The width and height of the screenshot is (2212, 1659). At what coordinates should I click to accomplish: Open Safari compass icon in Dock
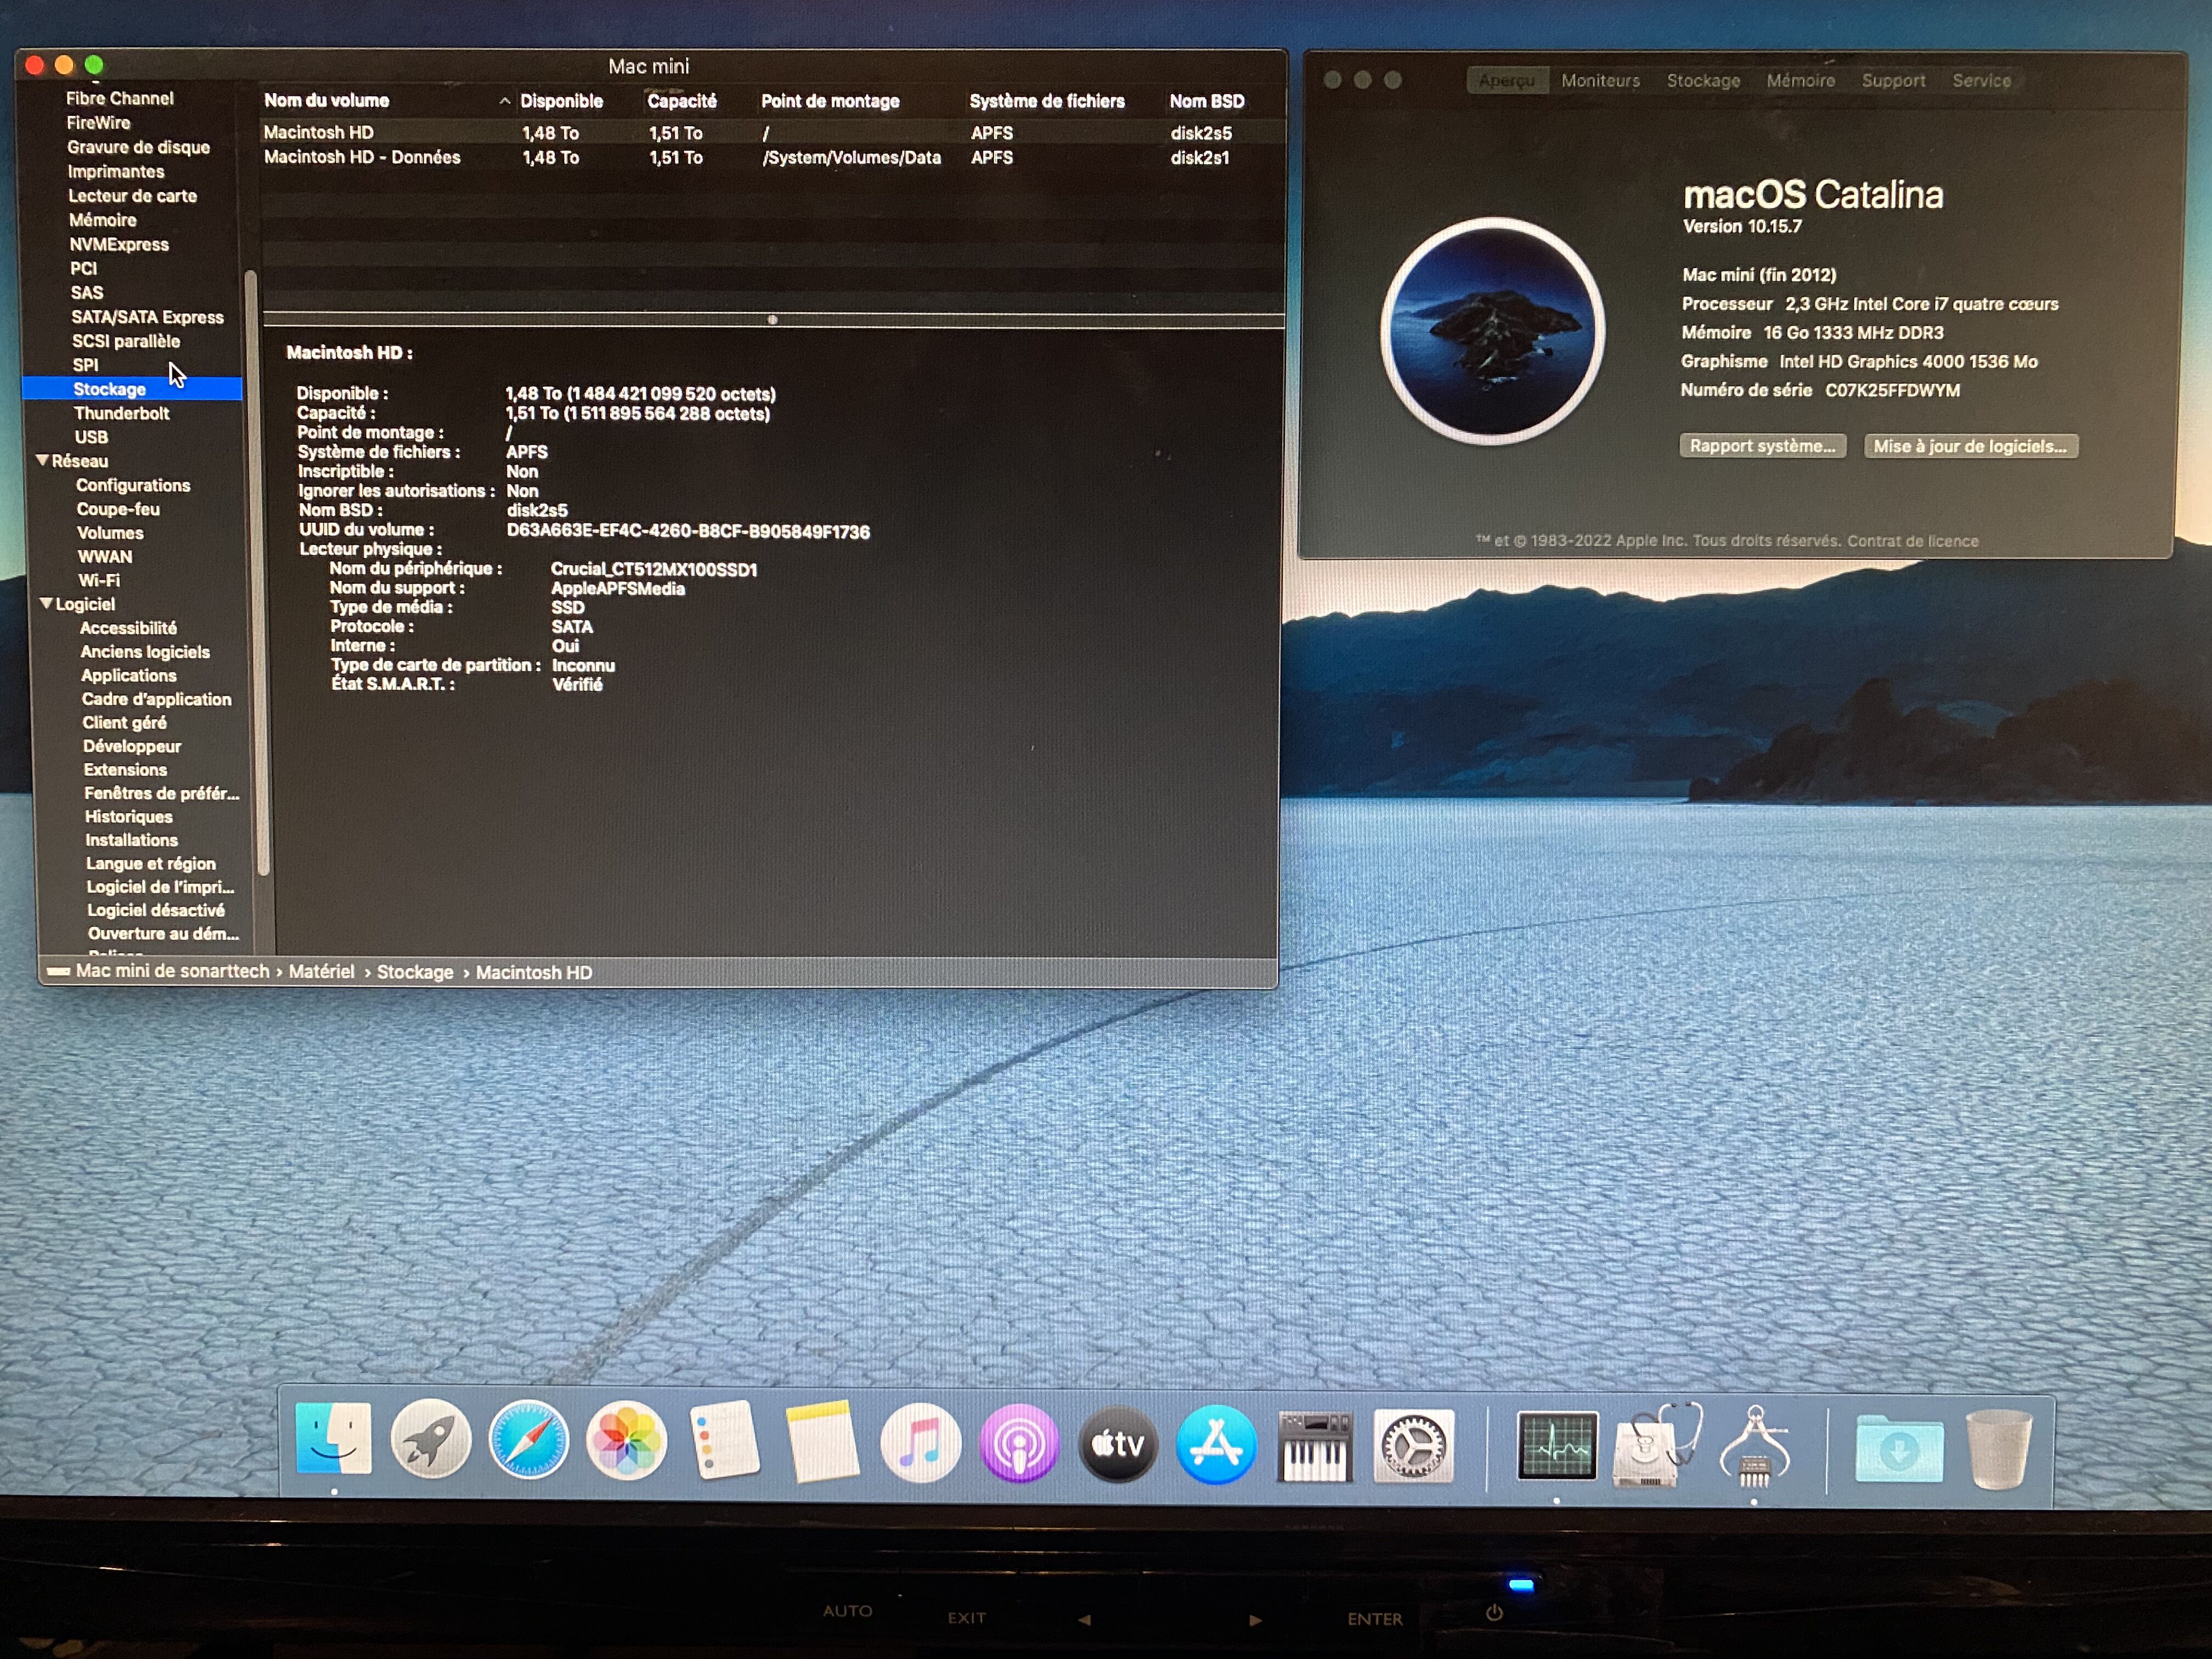(529, 1441)
